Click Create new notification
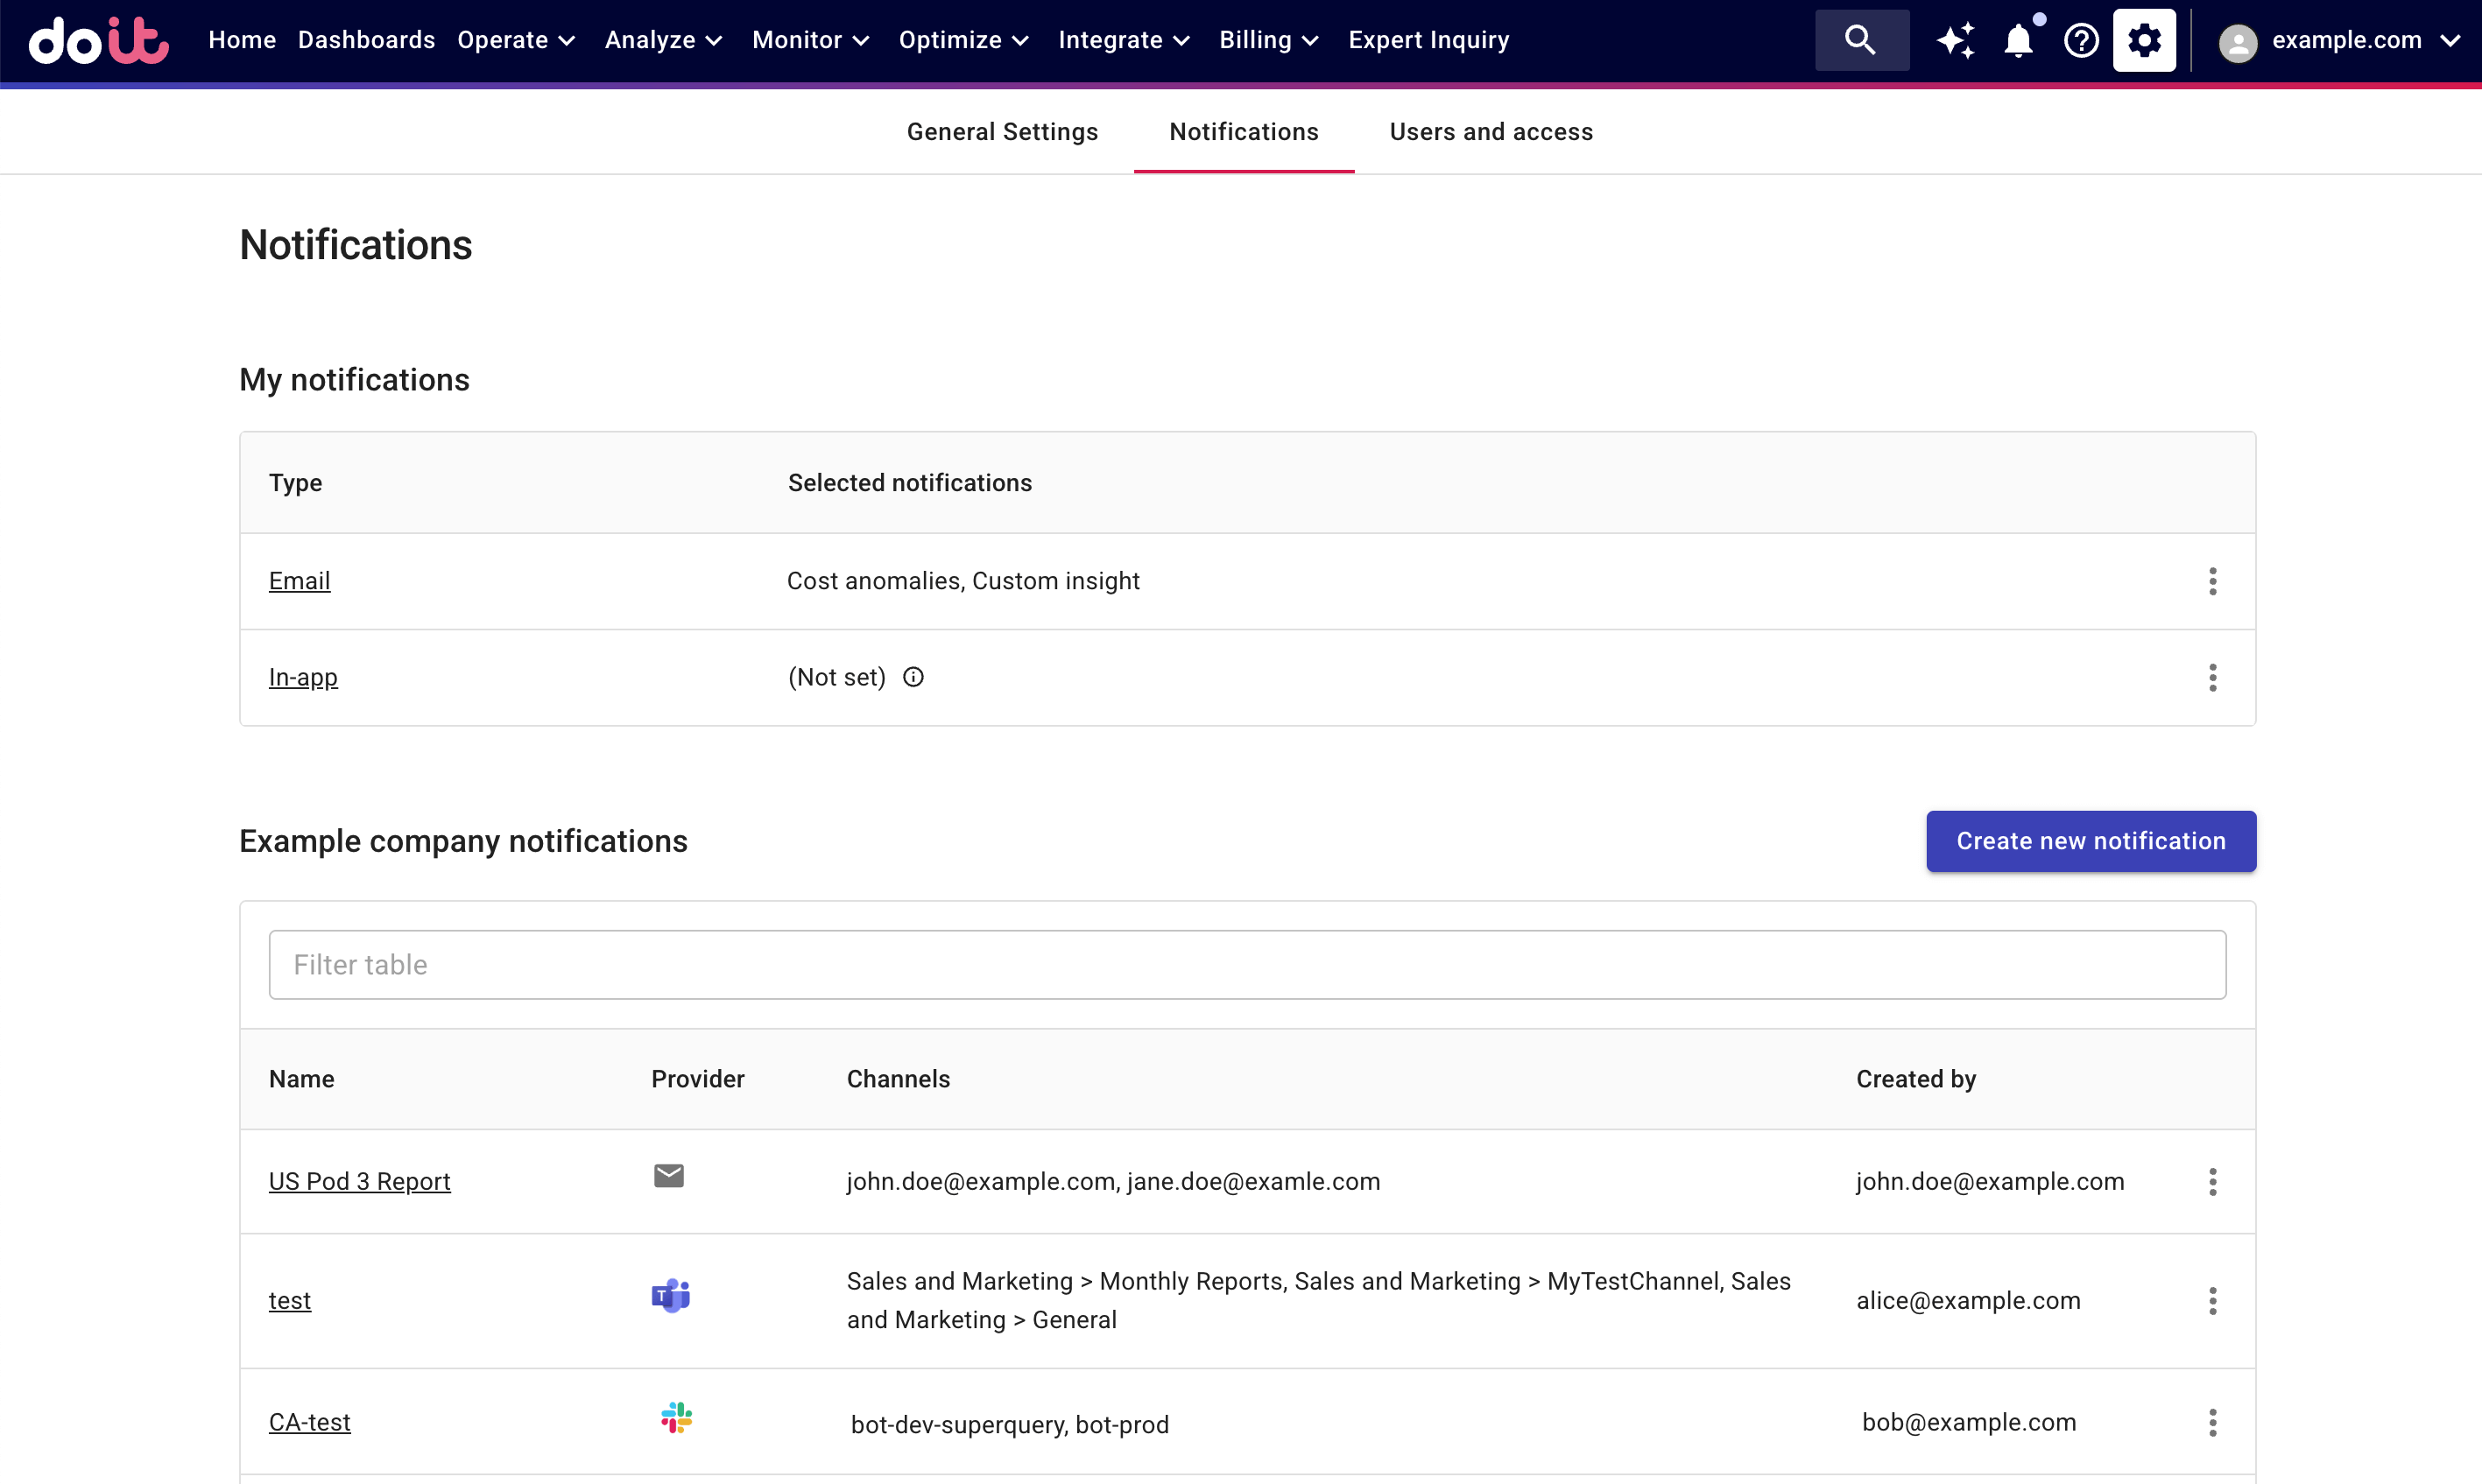 coord(2091,841)
